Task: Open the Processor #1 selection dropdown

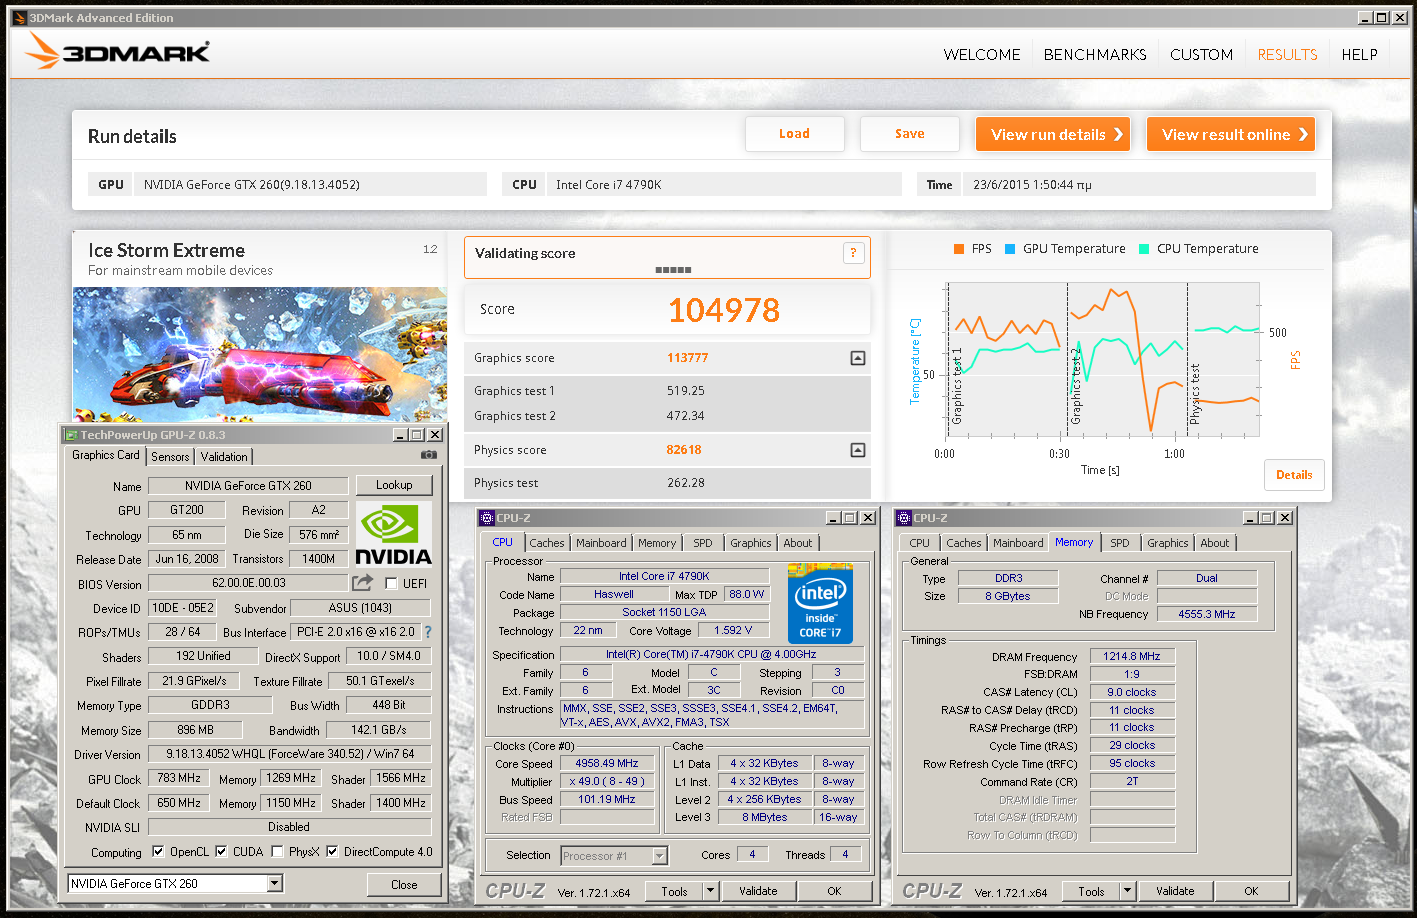Action: pos(659,856)
